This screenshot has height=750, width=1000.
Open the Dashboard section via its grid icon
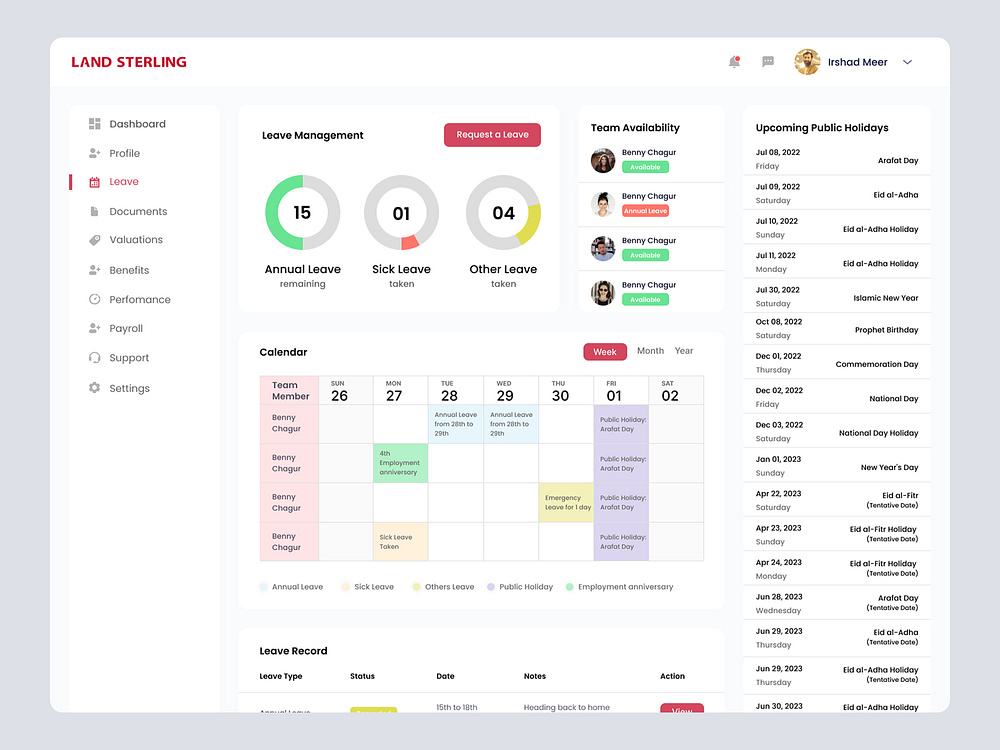(94, 124)
